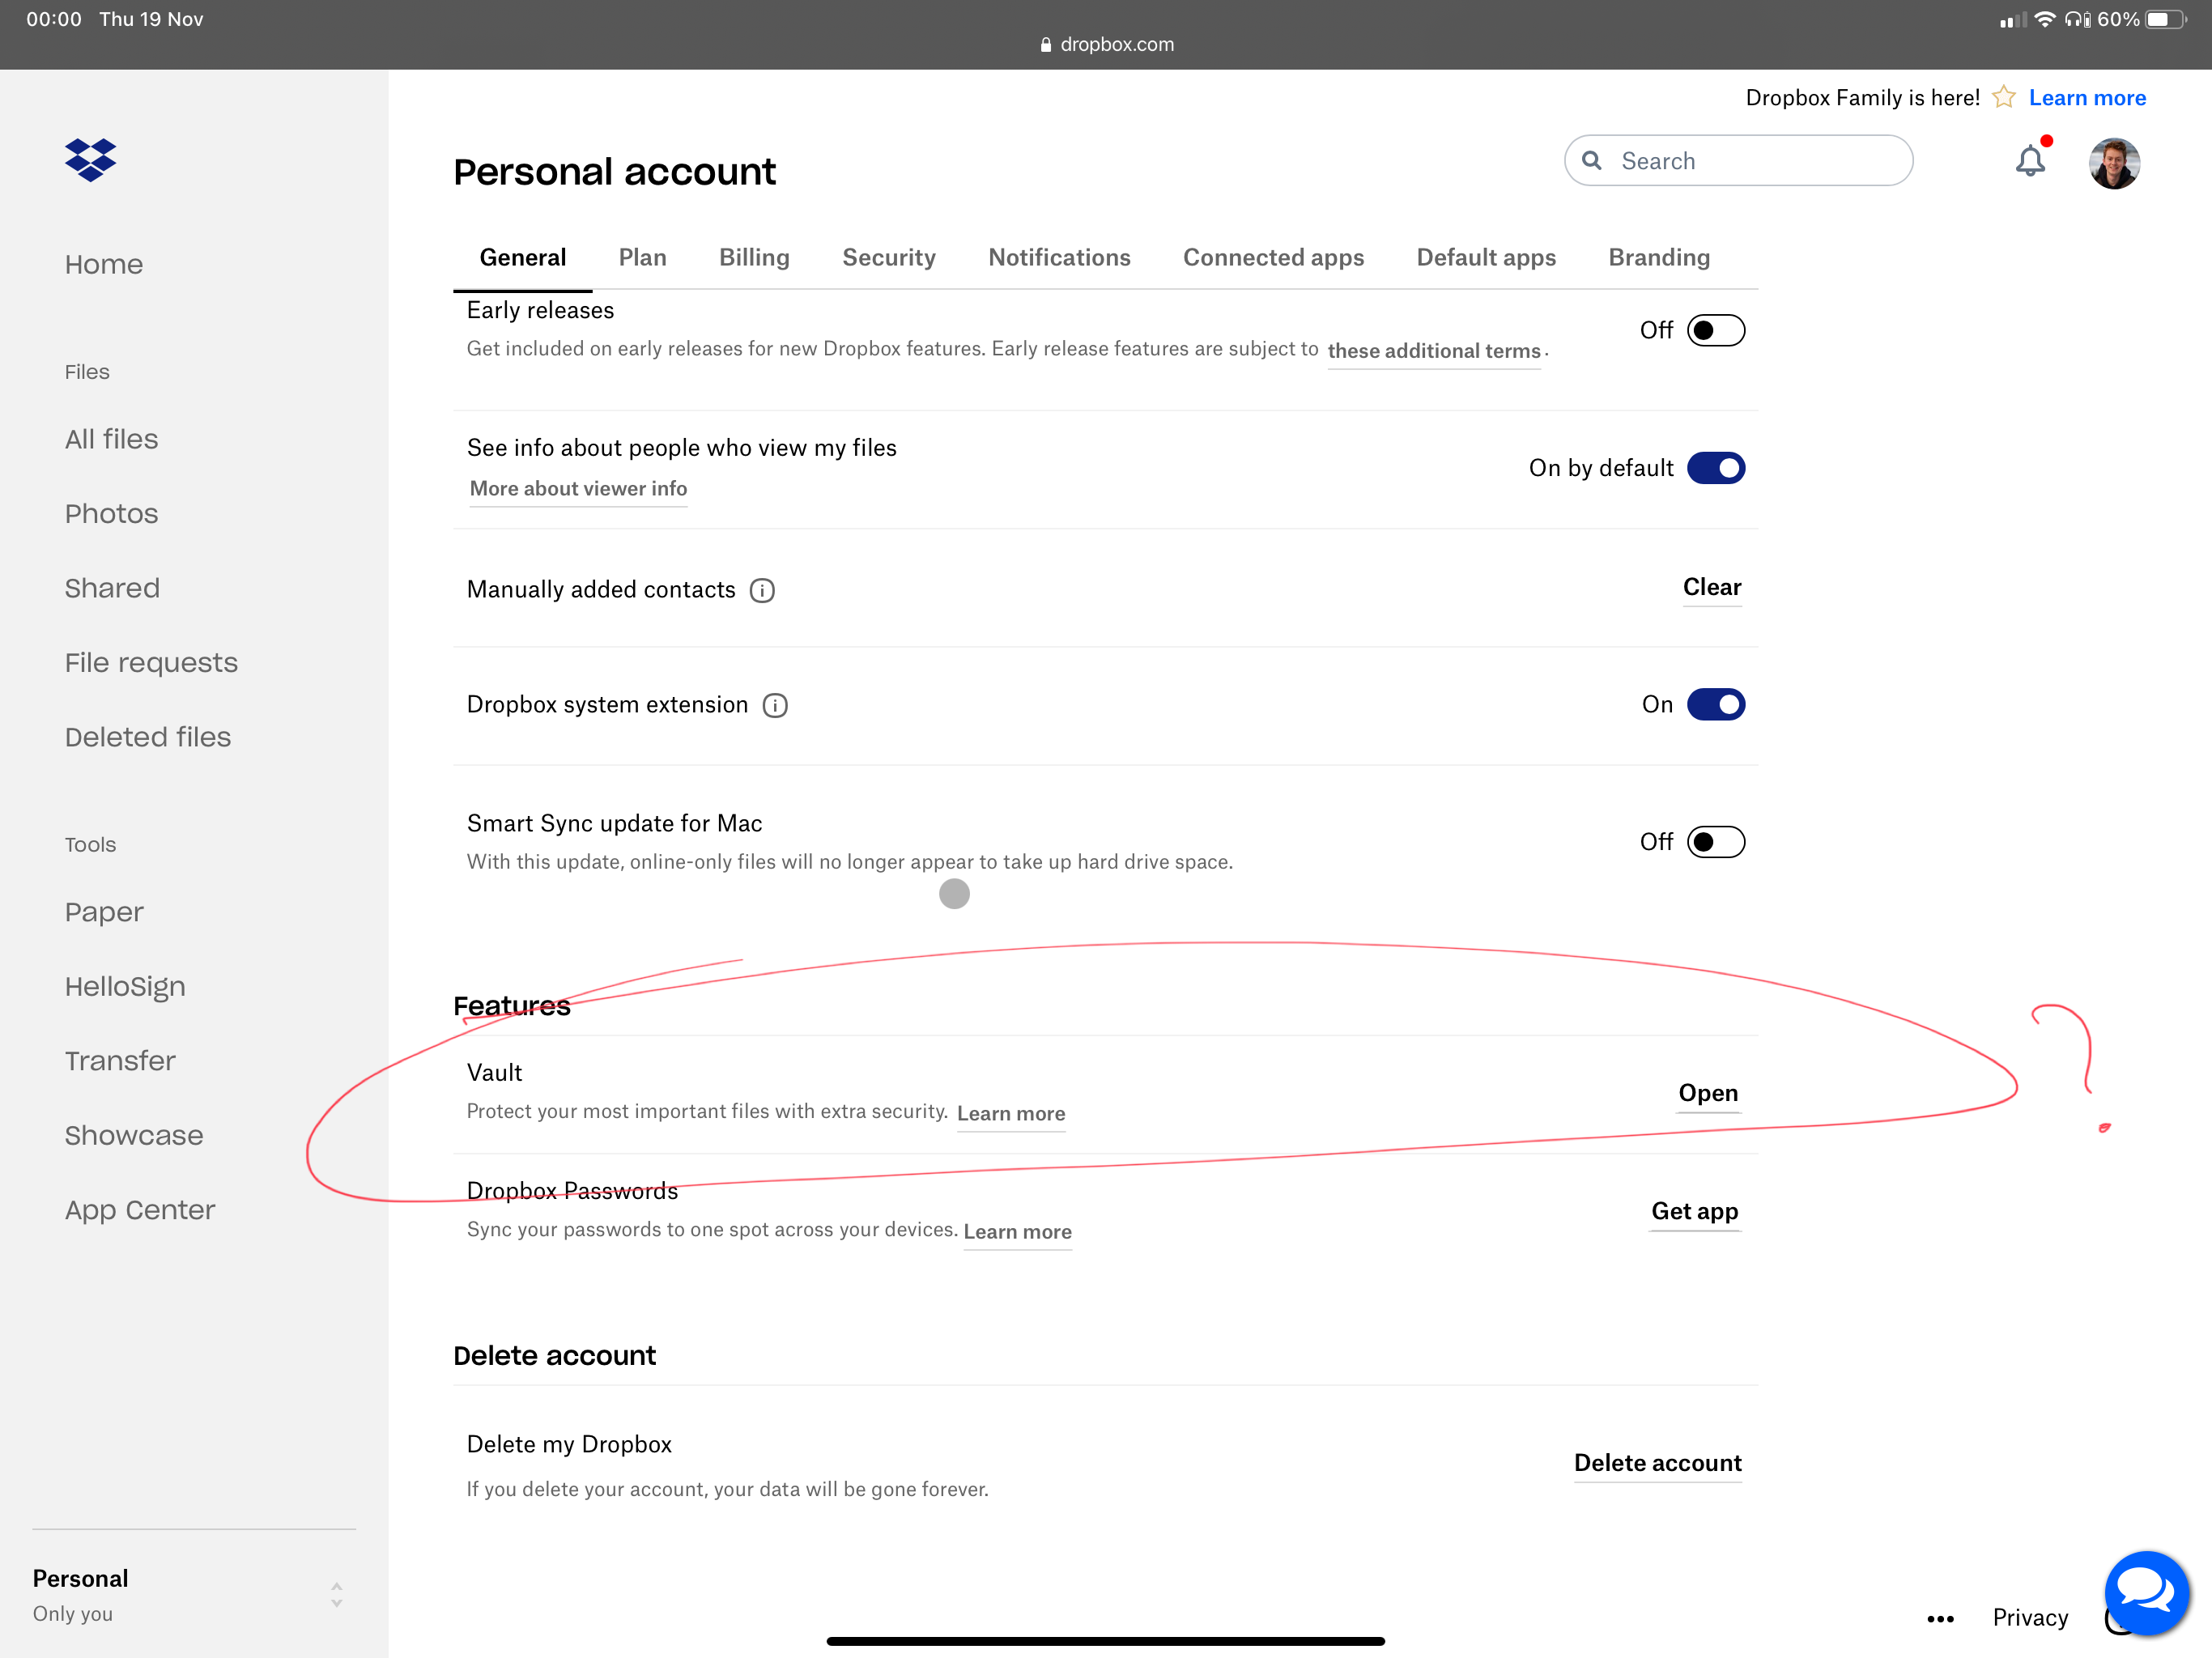Image resolution: width=2212 pixels, height=1658 pixels.
Task: Select the Security tab
Action: (x=890, y=257)
